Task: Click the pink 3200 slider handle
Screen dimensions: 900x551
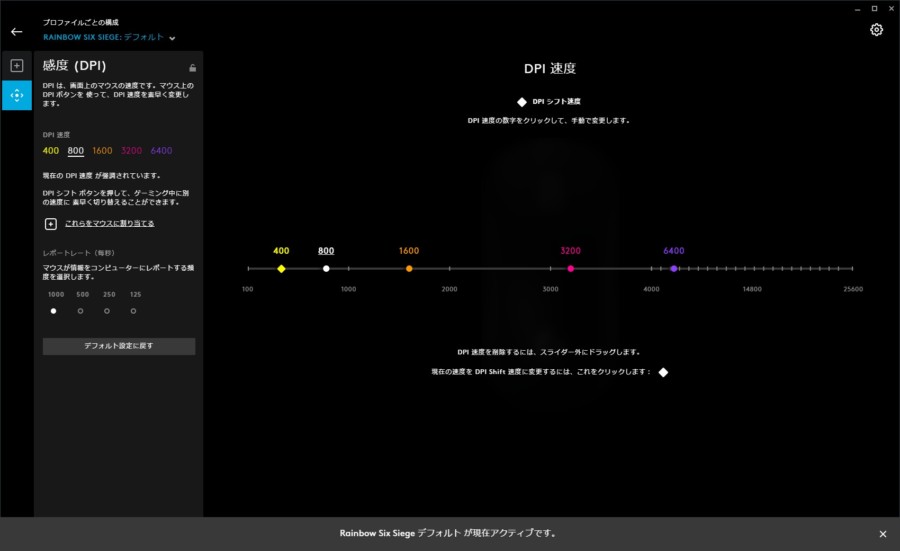Action: [x=570, y=269]
